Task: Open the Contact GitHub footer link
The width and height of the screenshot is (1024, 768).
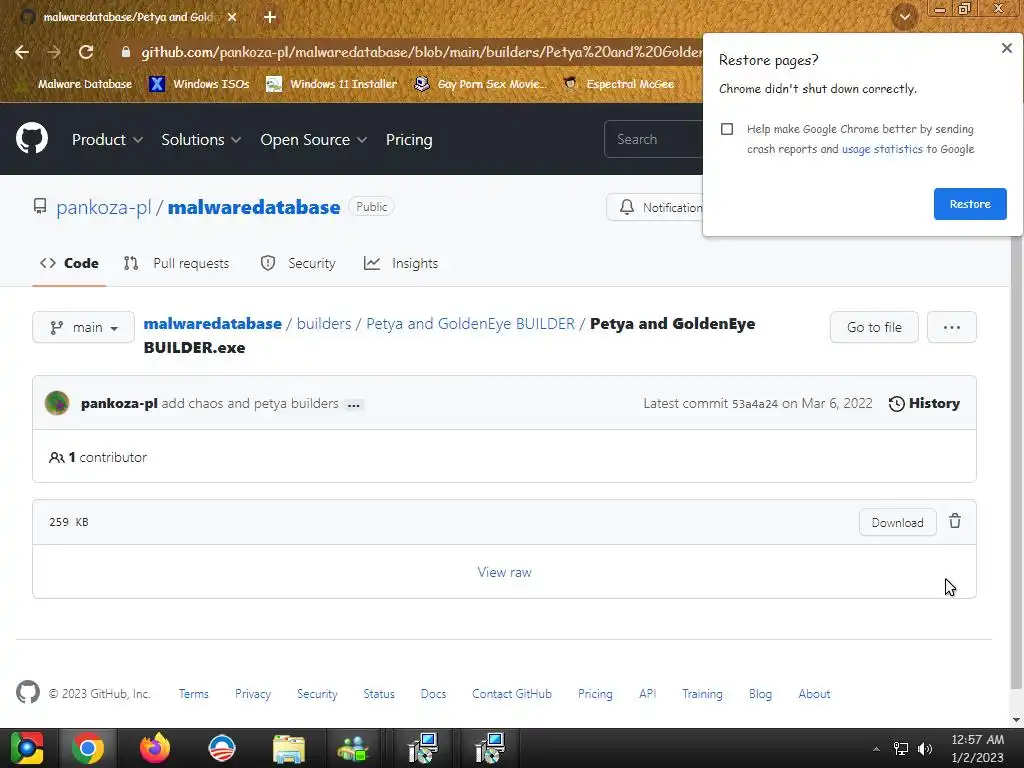Action: [x=512, y=694]
